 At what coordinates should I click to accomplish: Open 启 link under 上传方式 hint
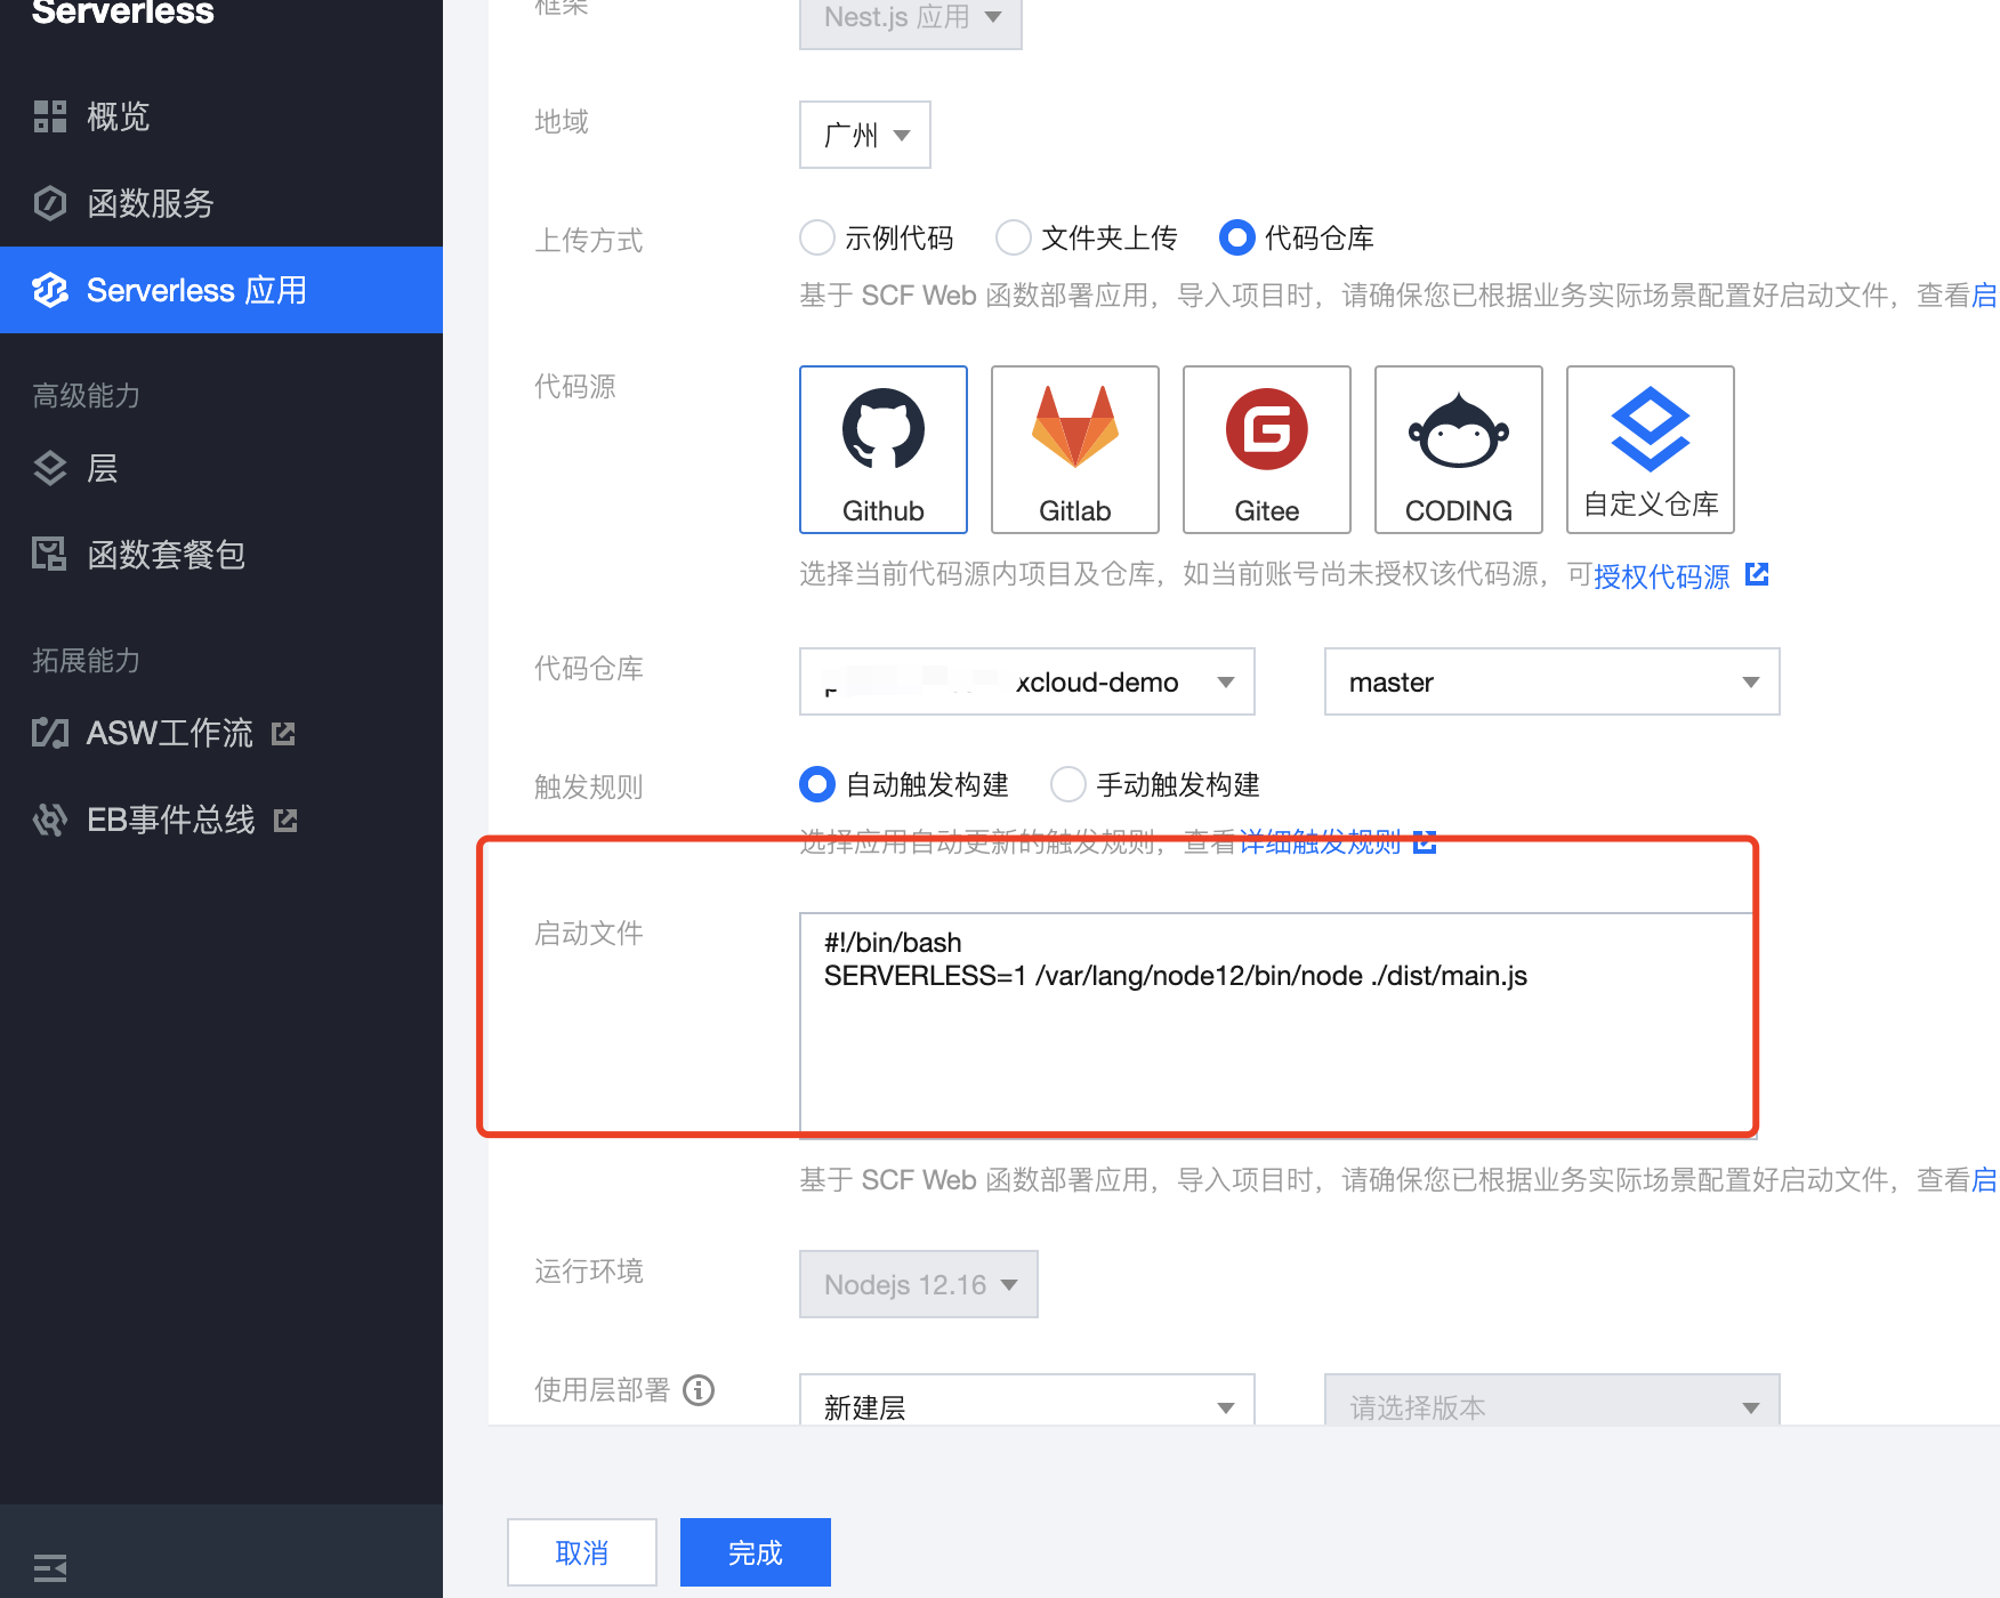point(1984,295)
